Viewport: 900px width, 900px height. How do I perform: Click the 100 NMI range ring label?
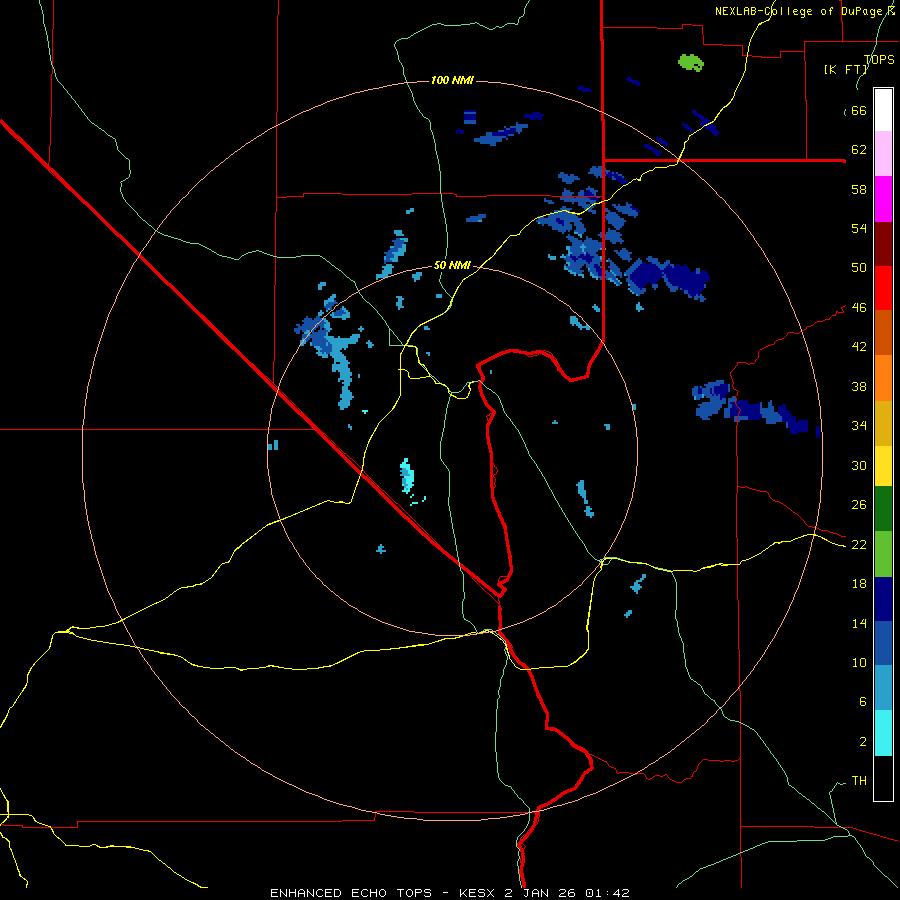[x=452, y=80]
